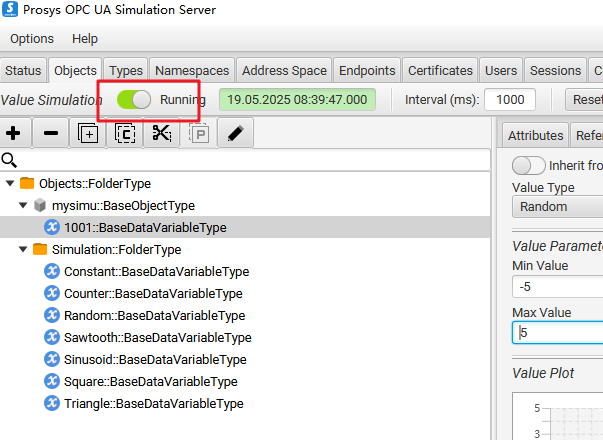The image size is (603, 440).
Task: Select Random::BaseDataVariableType row
Action: (245, 315)
